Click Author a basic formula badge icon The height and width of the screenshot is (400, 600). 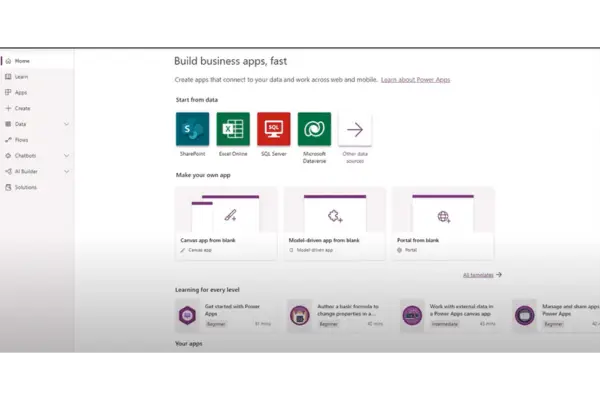(x=300, y=315)
